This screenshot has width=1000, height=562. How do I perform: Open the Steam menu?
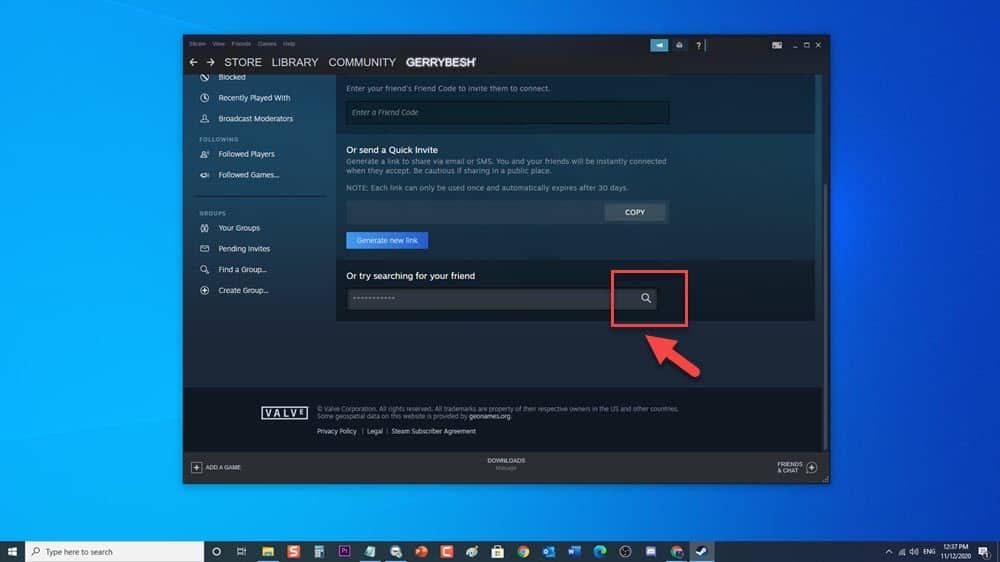(197, 44)
